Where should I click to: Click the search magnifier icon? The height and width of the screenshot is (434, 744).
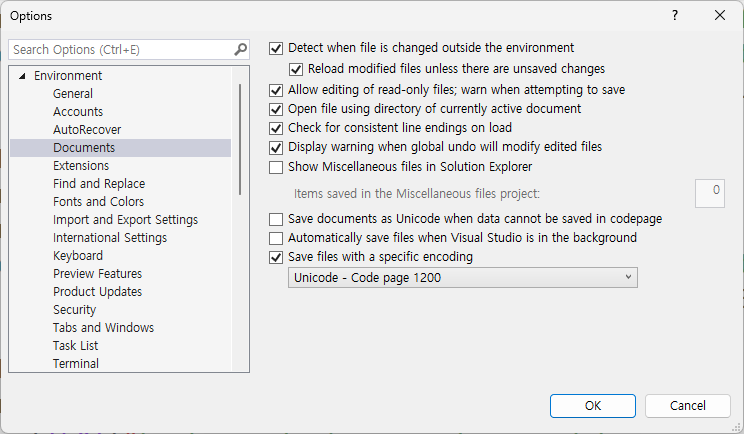[x=240, y=49]
